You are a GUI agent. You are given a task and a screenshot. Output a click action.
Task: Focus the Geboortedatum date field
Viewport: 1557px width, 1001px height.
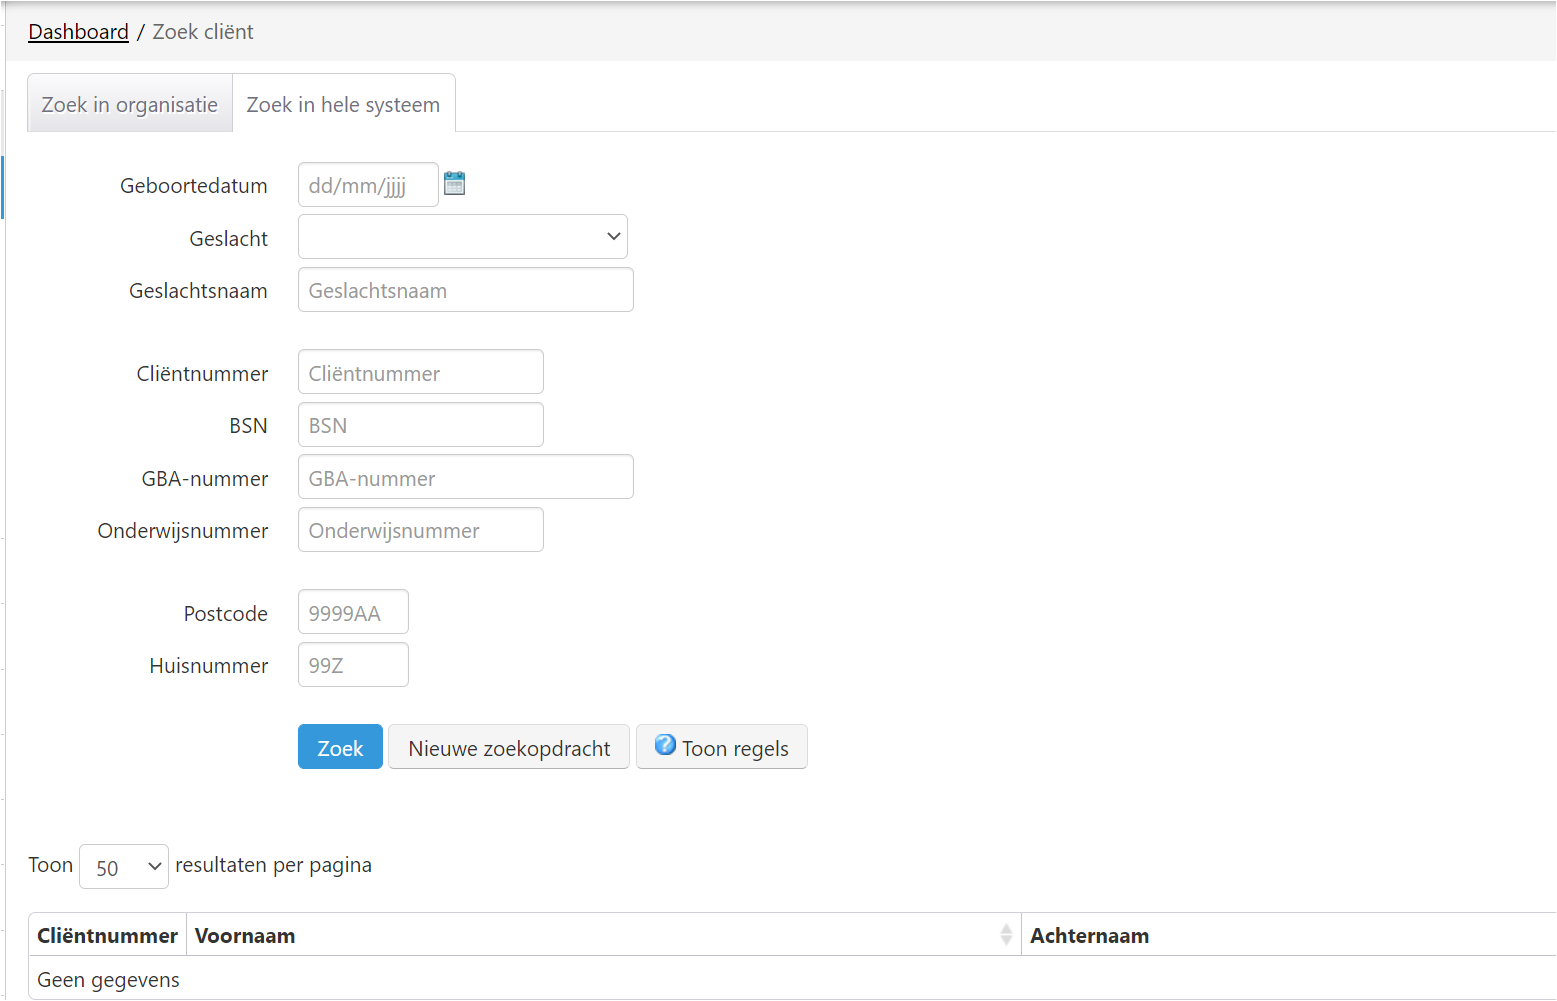point(368,185)
